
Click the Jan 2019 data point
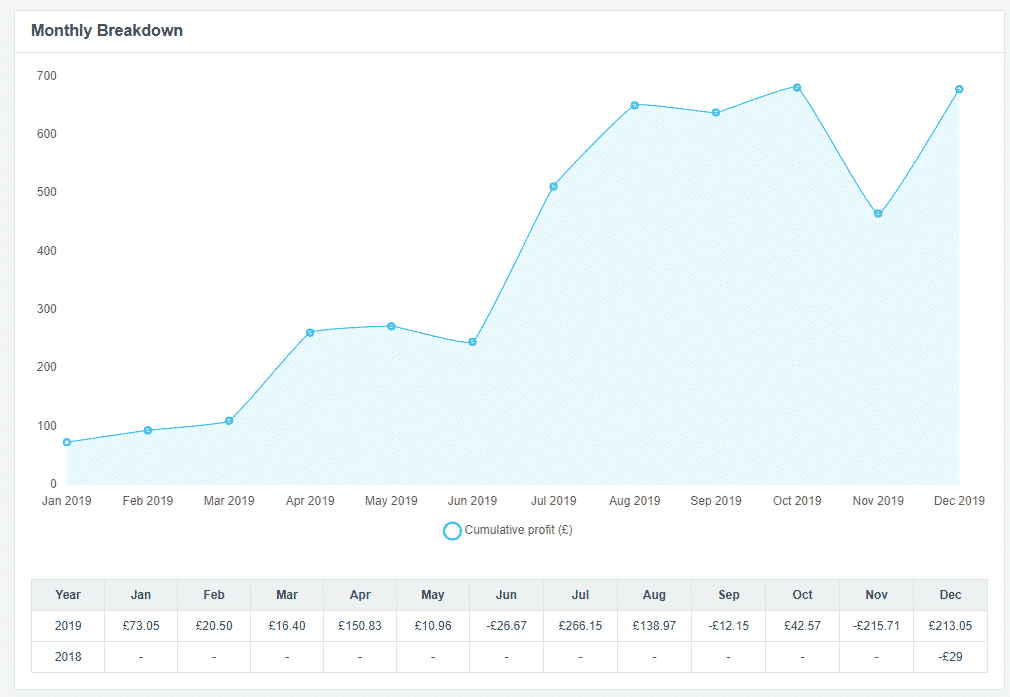pos(67,442)
